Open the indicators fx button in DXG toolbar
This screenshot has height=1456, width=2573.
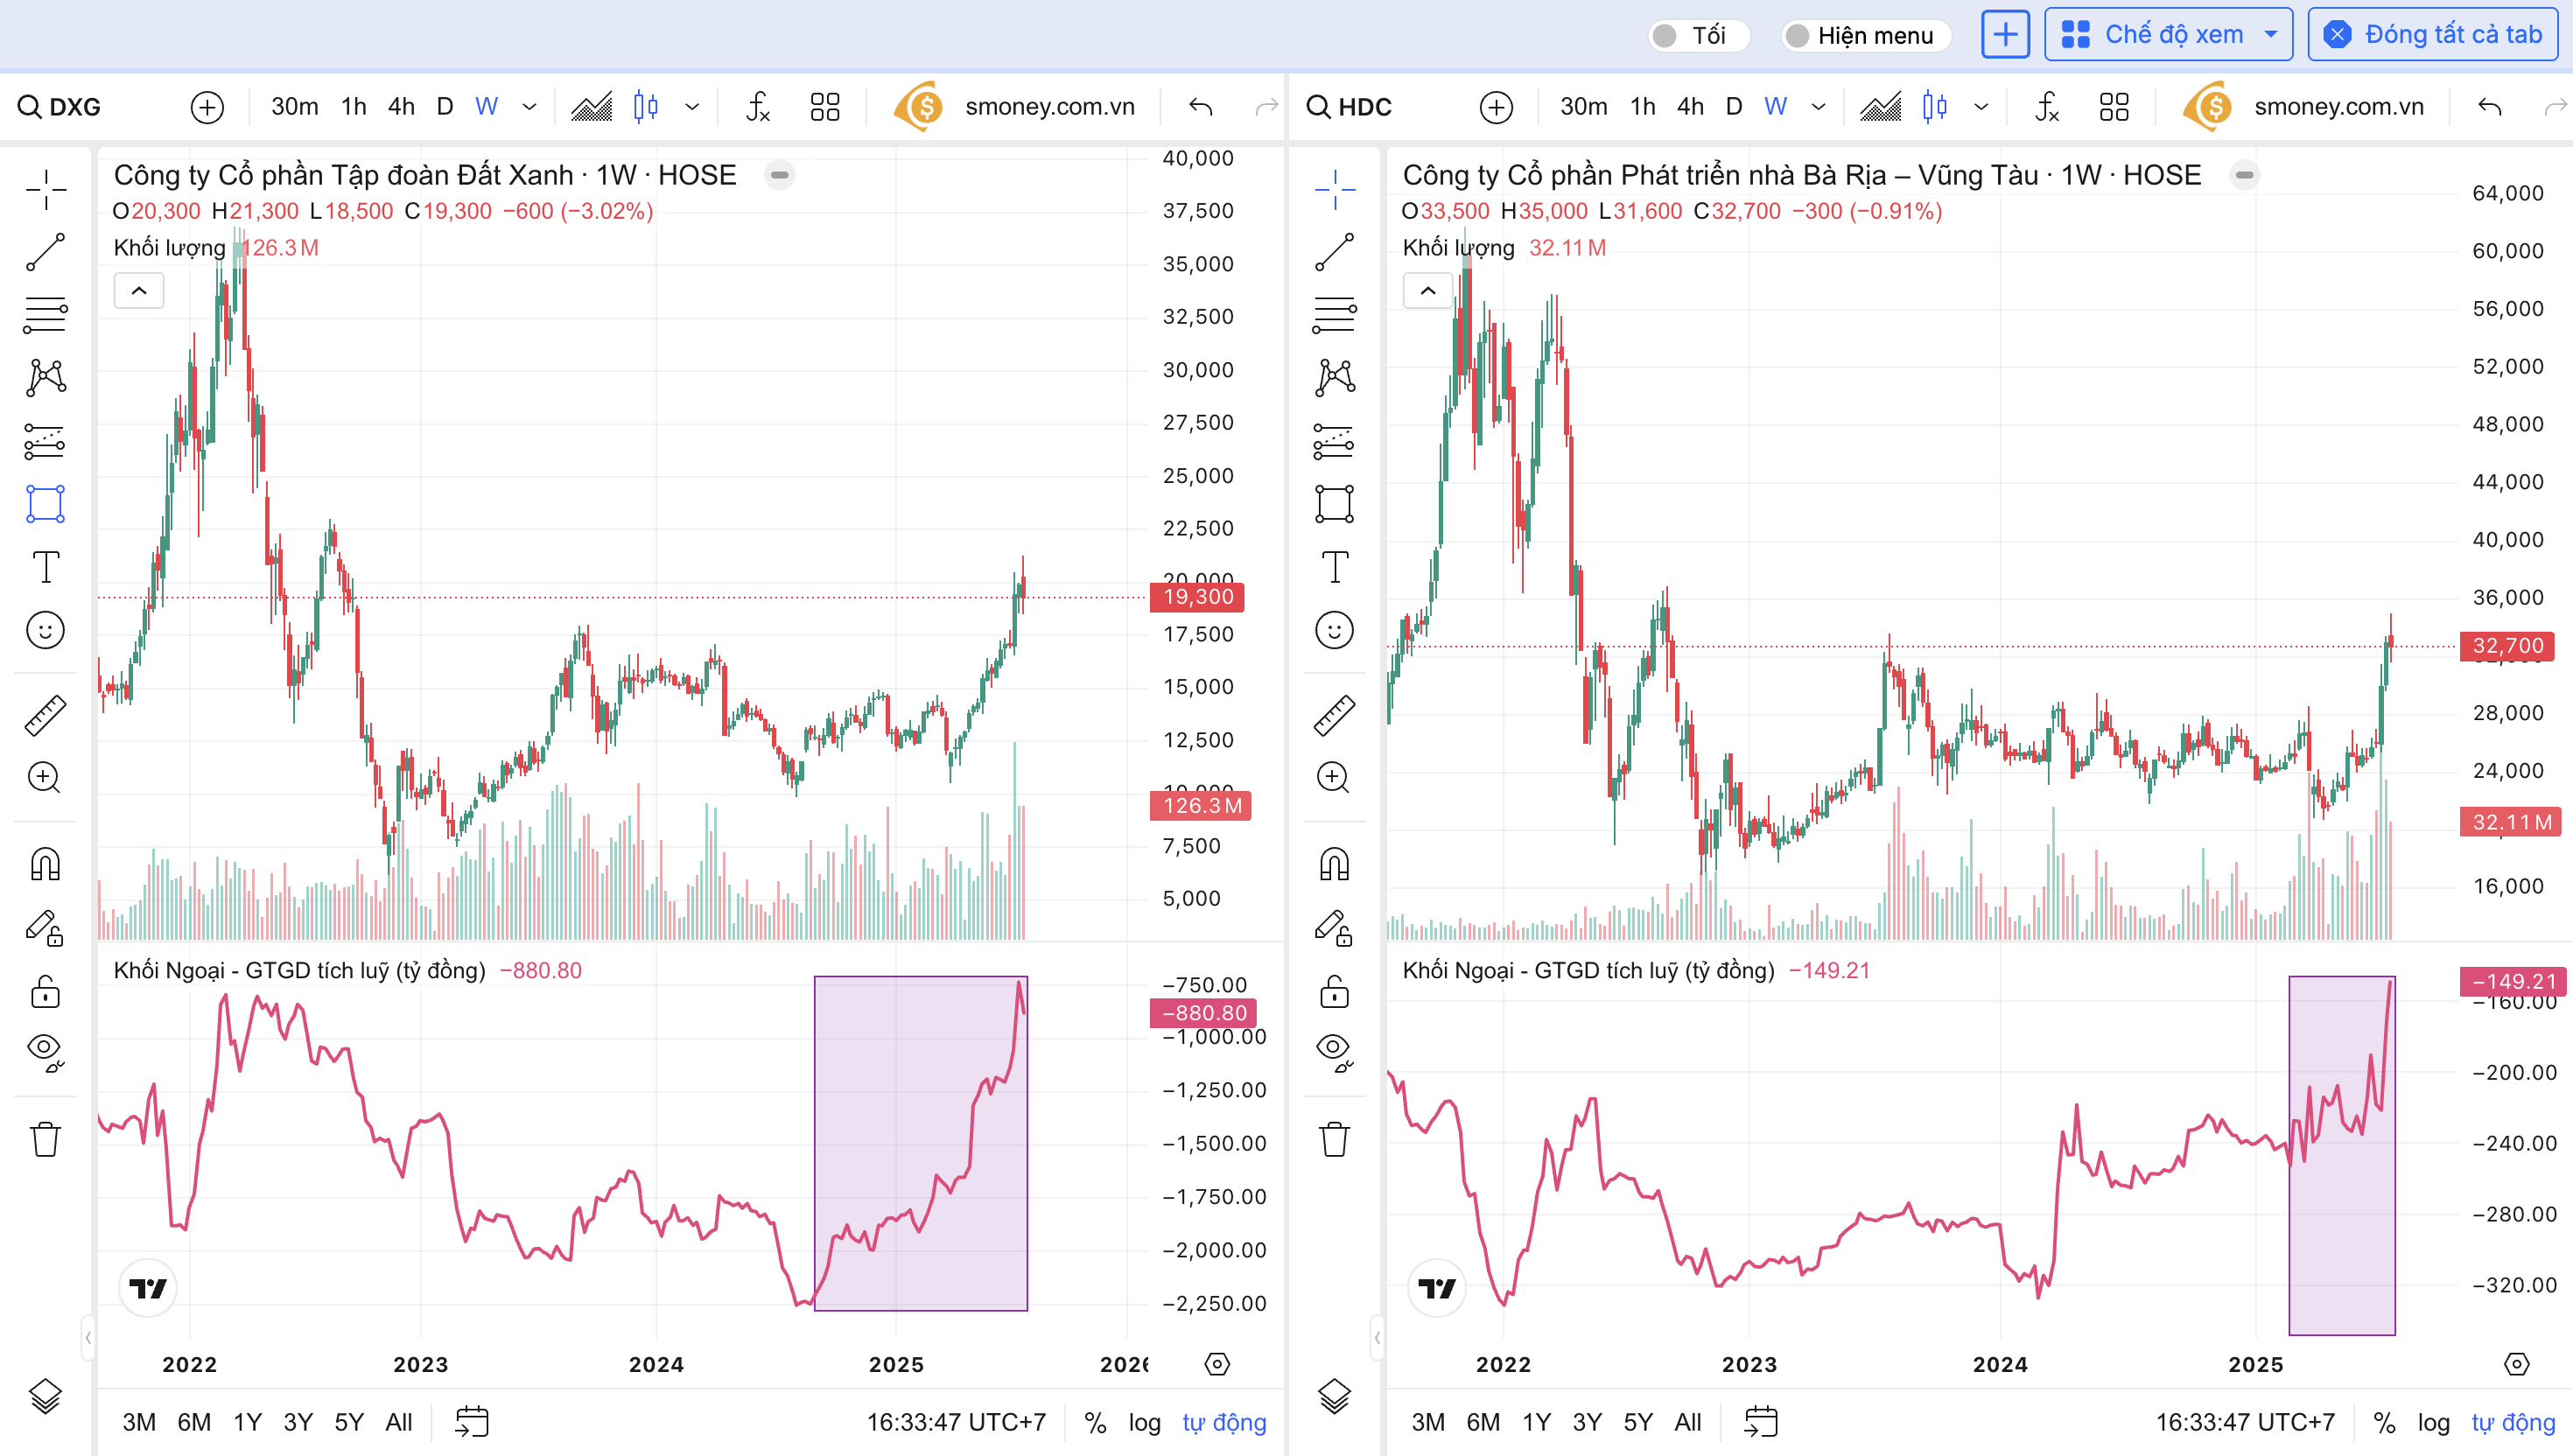[x=758, y=107]
